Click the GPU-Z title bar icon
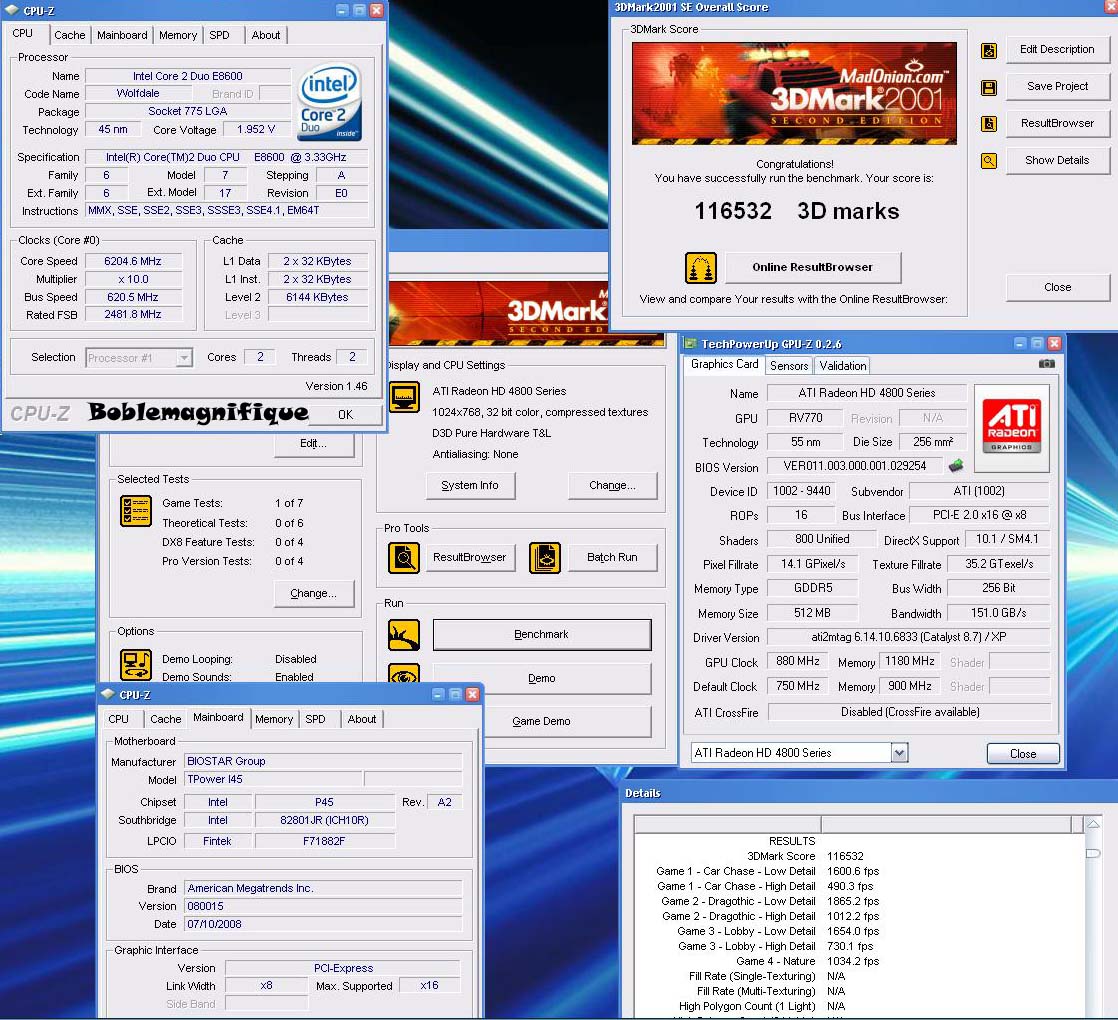This screenshot has width=1118, height=1020. (x=690, y=344)
